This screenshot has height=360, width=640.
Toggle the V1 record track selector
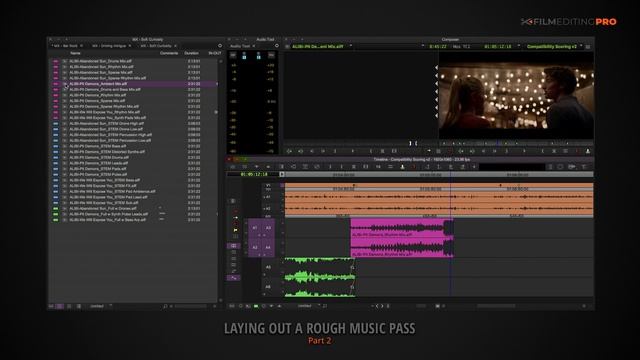click(268, 186)
